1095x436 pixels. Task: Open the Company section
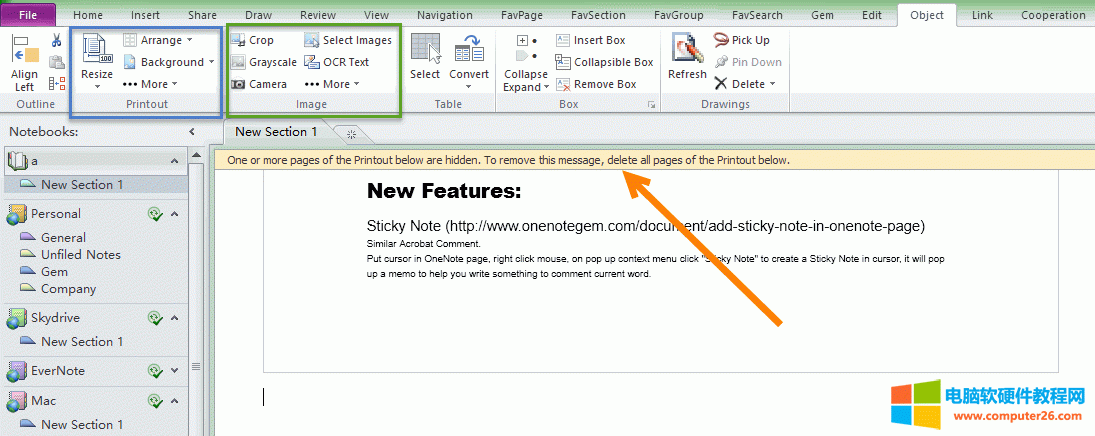coord(68,289)
